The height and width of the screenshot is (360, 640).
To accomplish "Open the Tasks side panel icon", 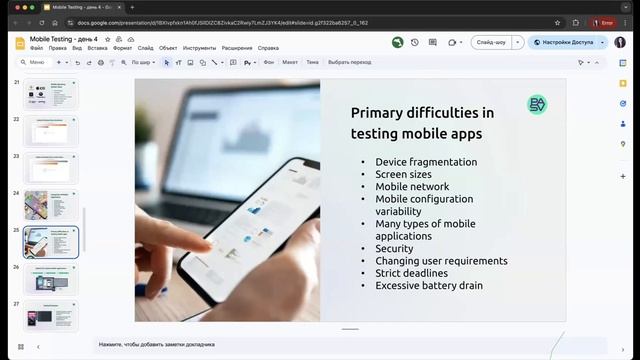I will pyautogui.click(x=623, y=103).
